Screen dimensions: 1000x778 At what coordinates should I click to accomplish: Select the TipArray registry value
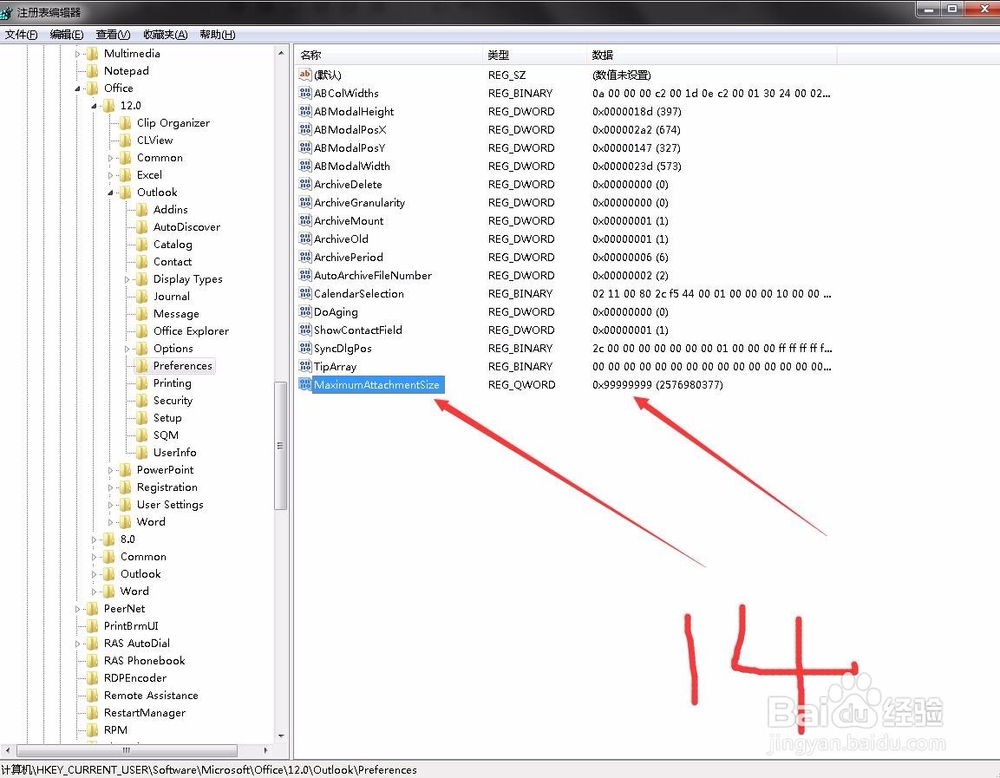coord(335,367)
